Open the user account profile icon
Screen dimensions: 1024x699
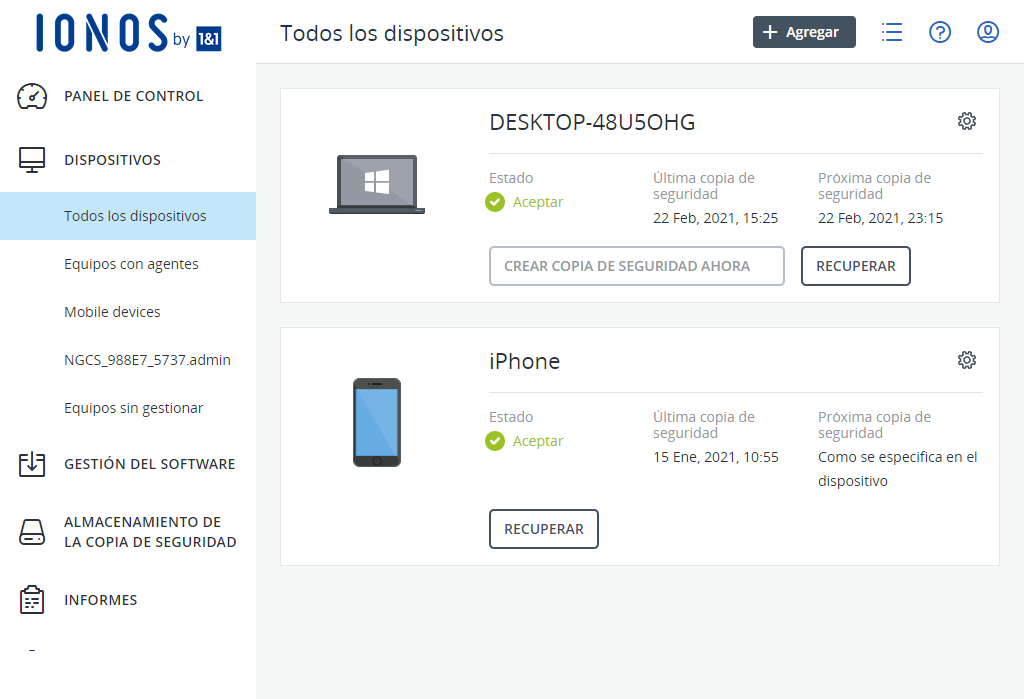click(987, 32)
